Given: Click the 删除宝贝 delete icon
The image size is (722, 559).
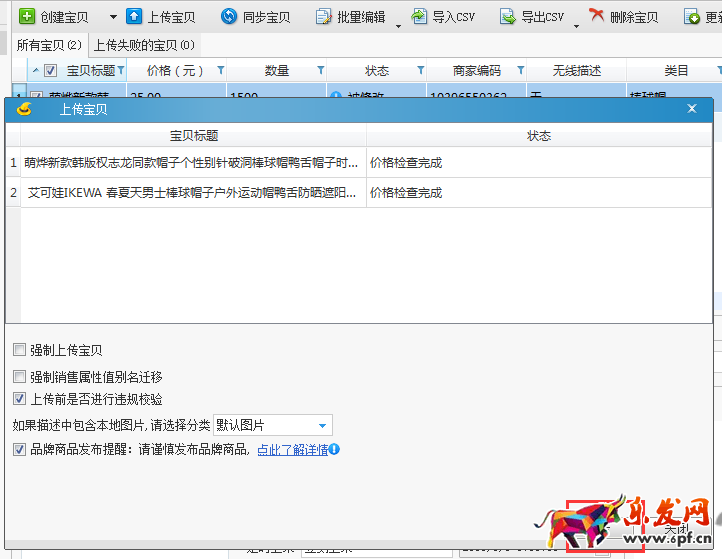Looking at the screenshot, I should 597,17.
